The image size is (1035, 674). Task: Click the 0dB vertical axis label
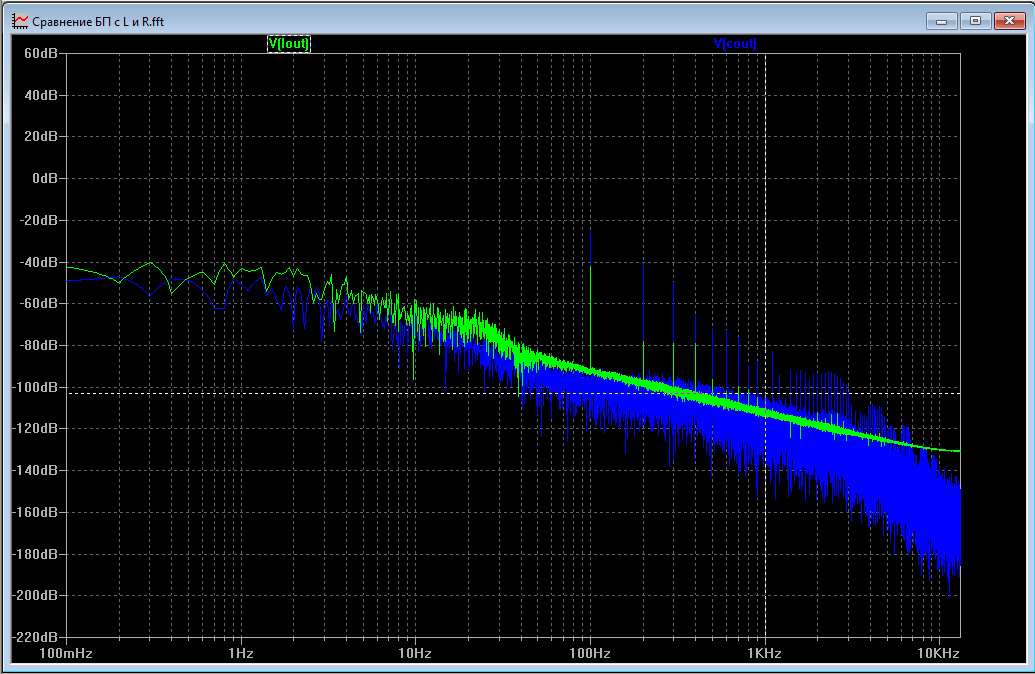(46, 178)
